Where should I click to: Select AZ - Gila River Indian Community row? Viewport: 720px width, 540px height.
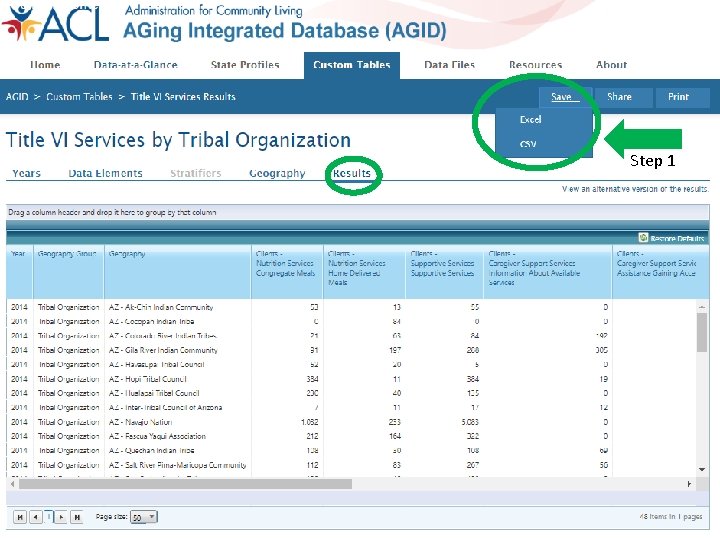click(351, 350)
